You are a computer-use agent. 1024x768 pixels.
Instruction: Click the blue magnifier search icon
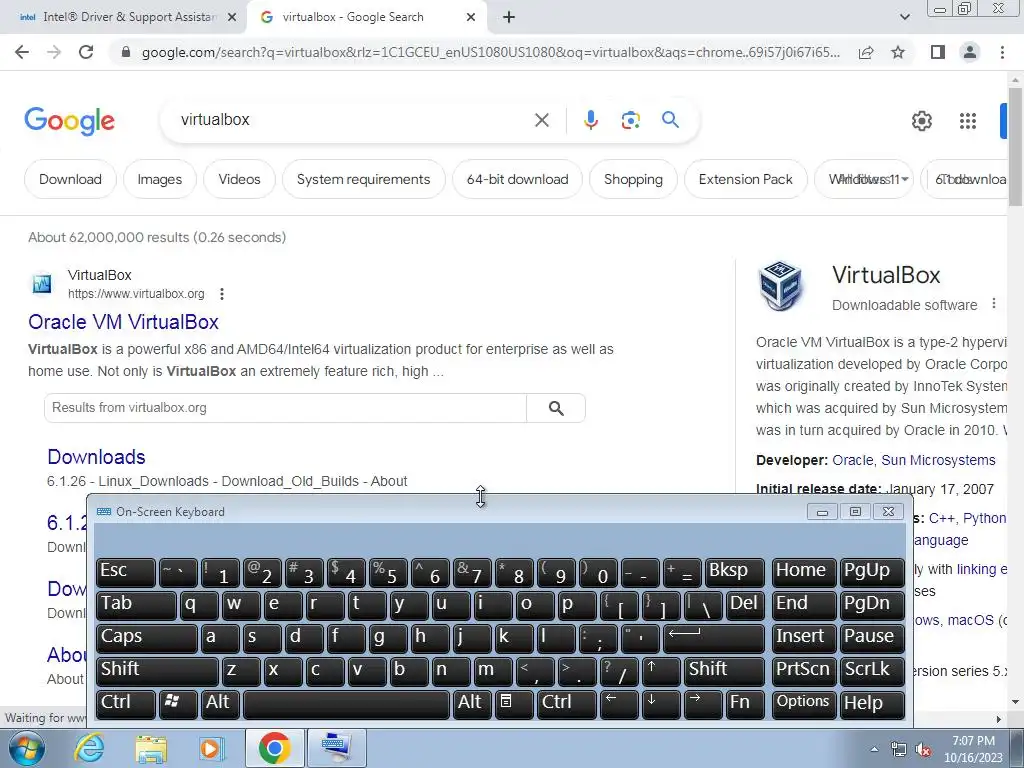[x=670, y=120]
